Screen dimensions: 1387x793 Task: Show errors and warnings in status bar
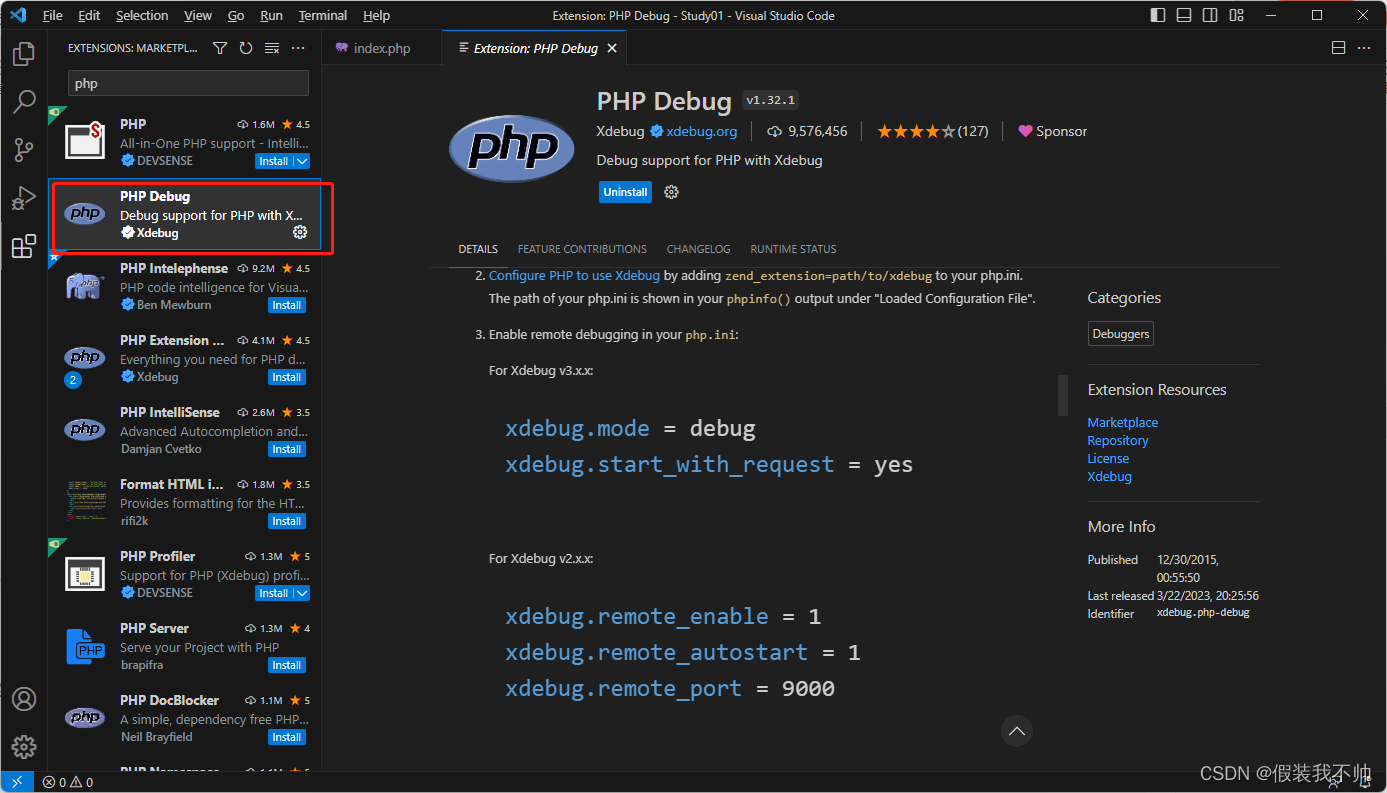click(68, 782)
